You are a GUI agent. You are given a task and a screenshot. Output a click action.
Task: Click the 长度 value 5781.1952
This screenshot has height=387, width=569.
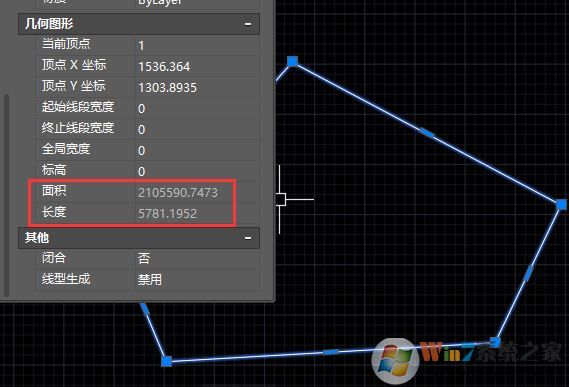coord(167,213)
